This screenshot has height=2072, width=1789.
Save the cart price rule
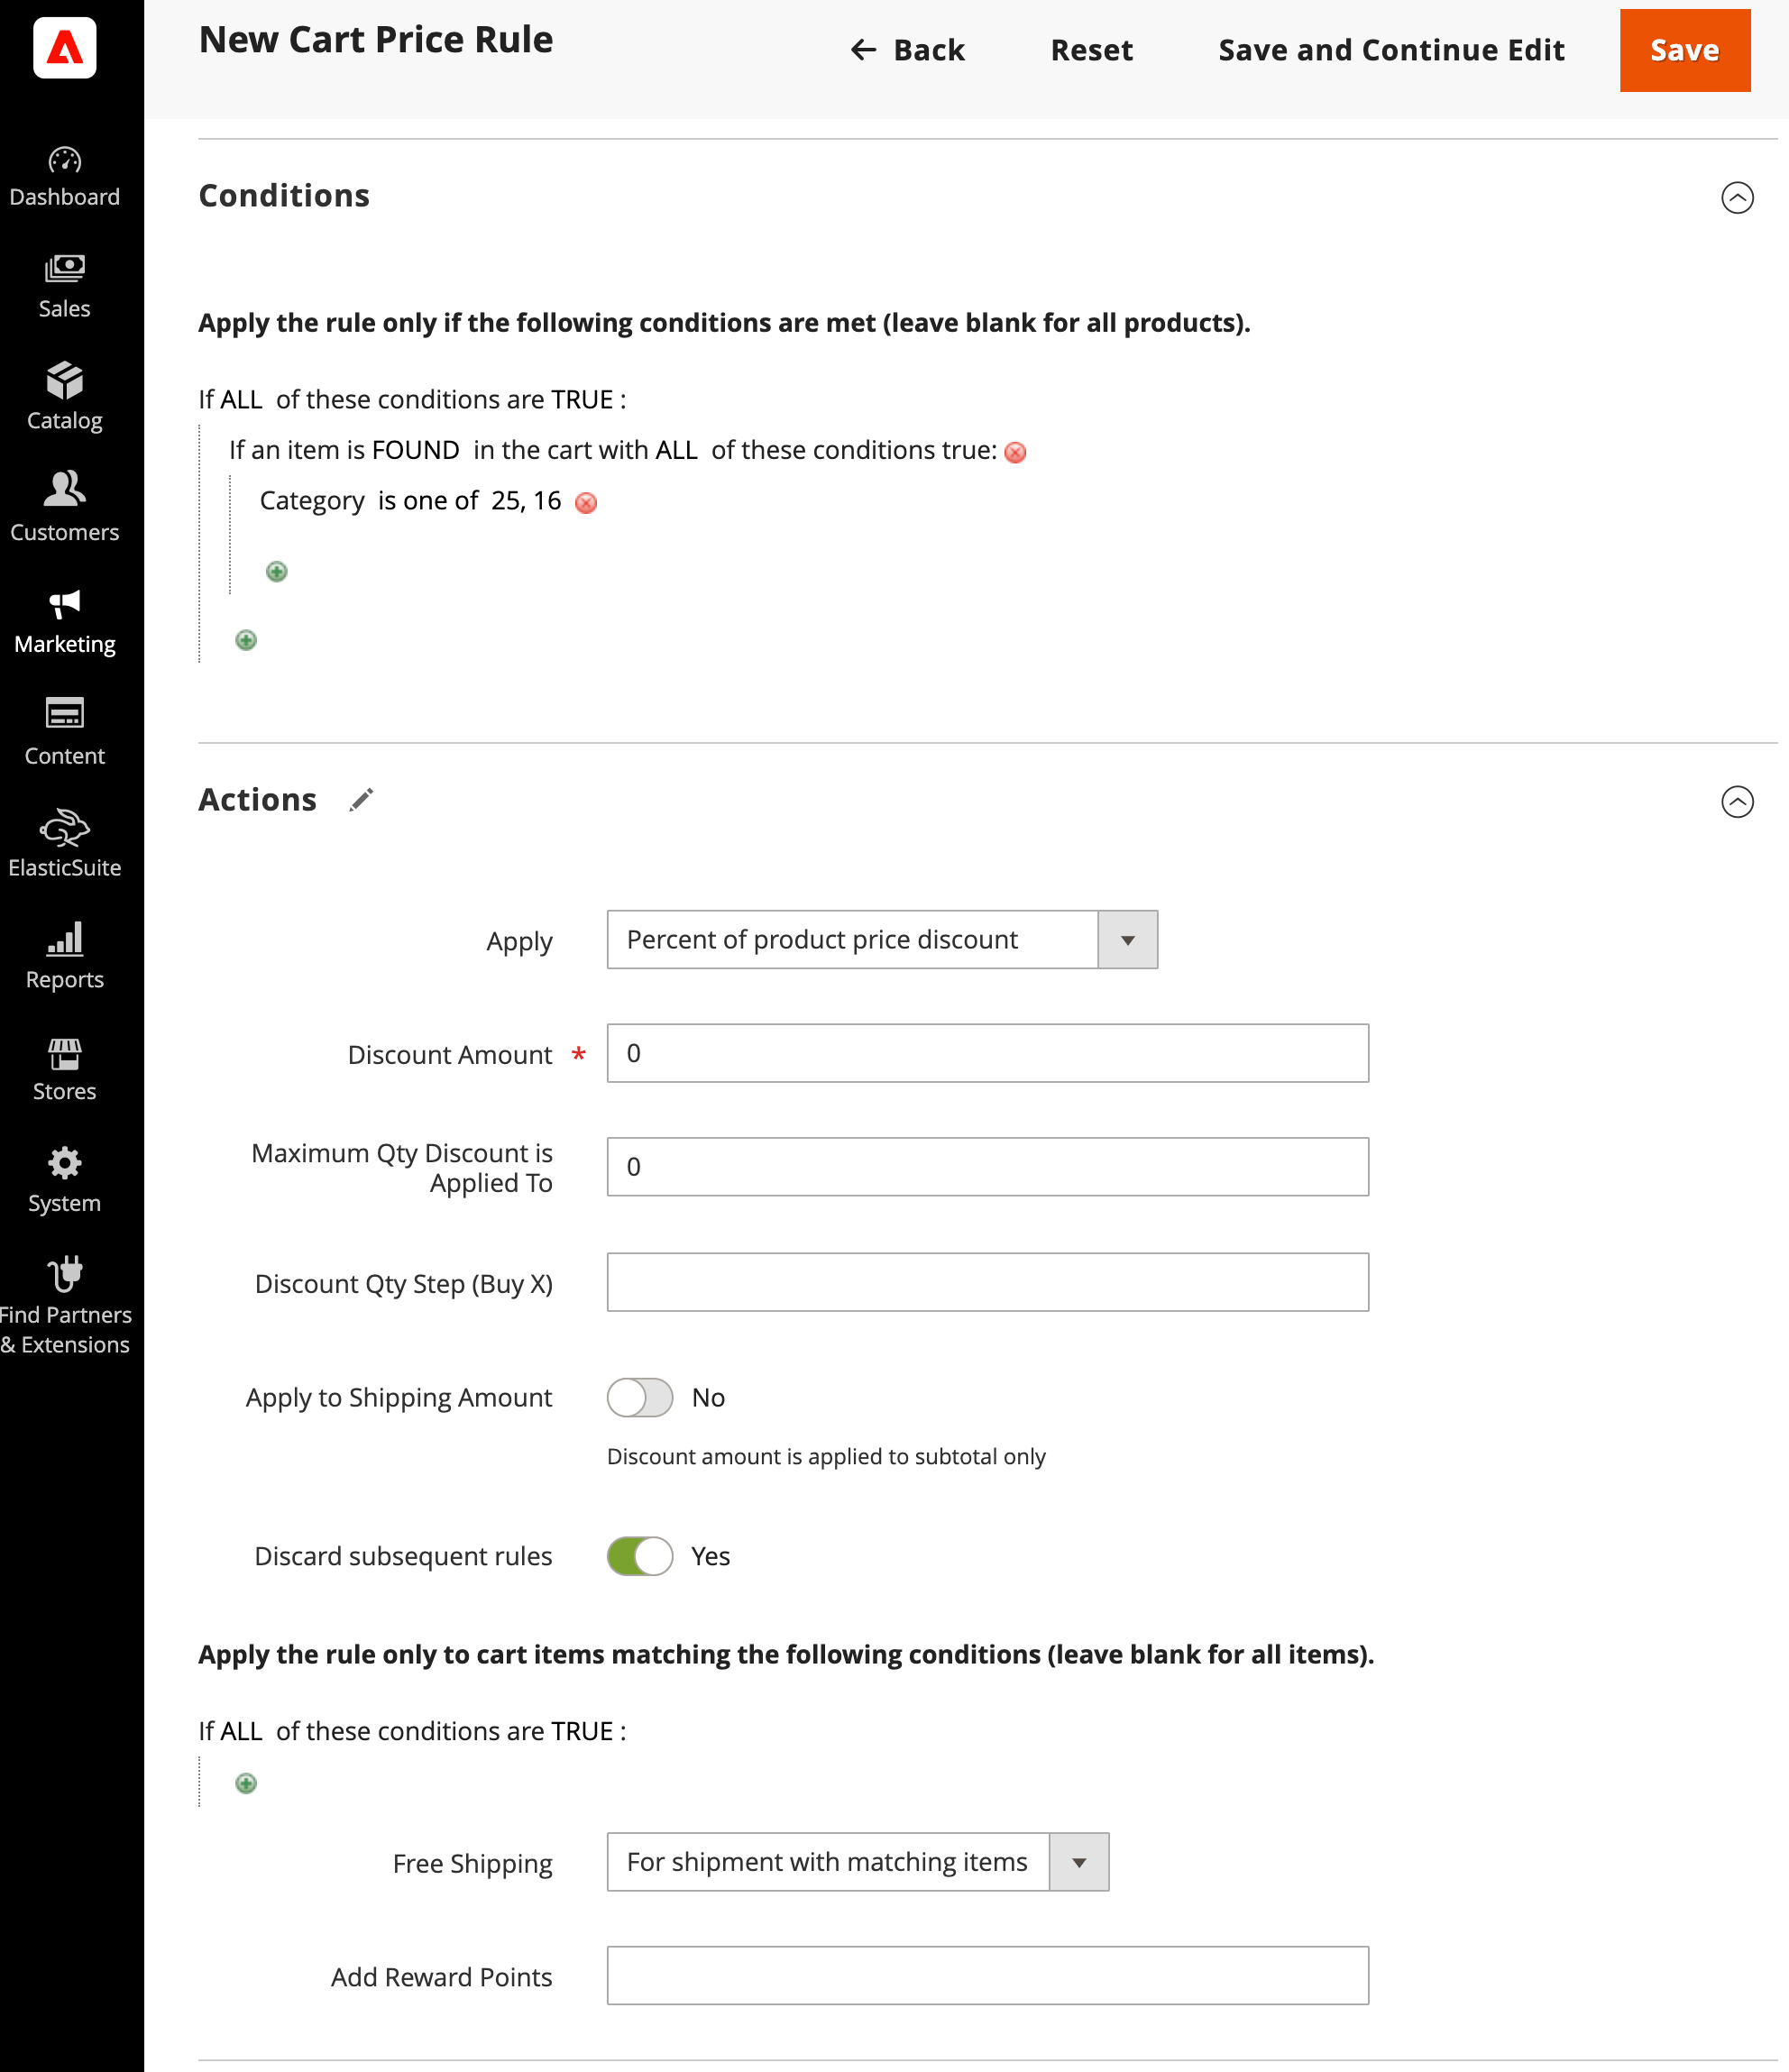click(x=1684, y=50)
